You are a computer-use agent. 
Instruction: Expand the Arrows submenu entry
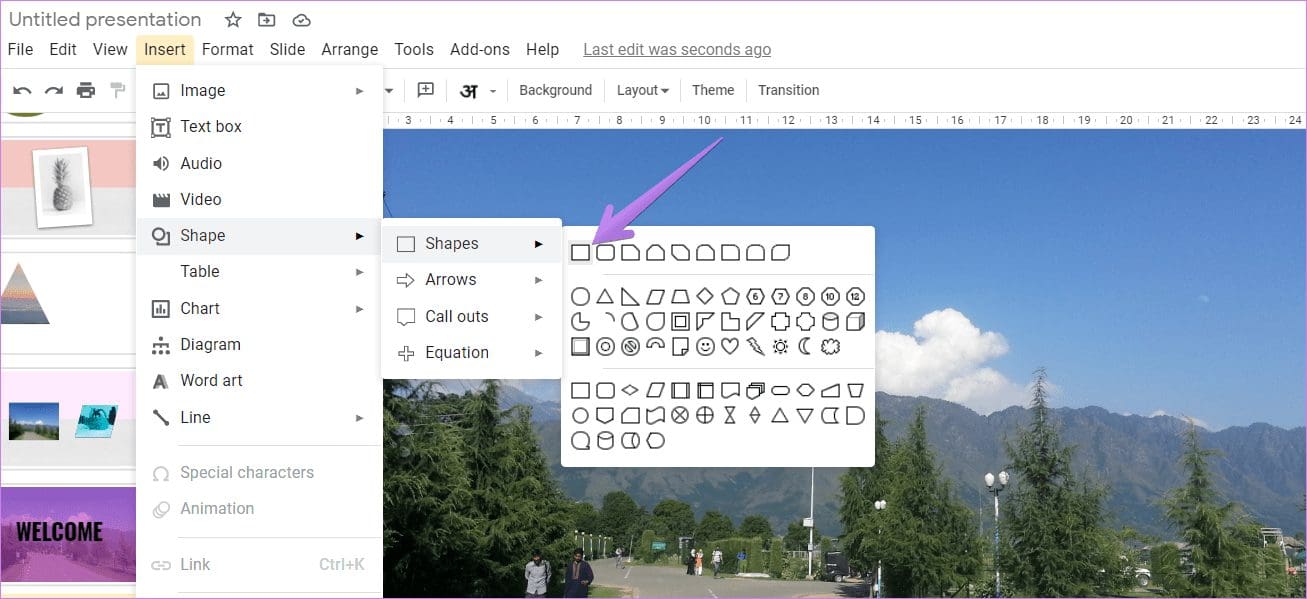(x=472, y=280)
